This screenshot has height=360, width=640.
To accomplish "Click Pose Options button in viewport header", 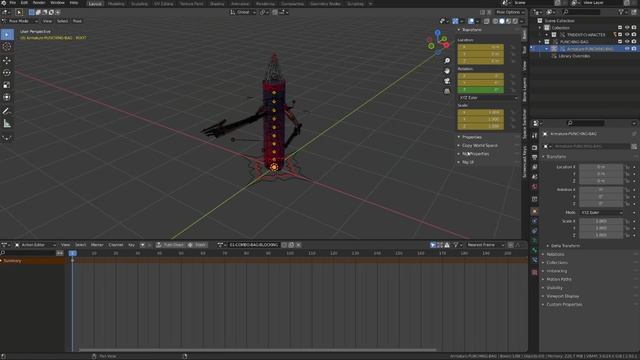I will click(509, 12).
